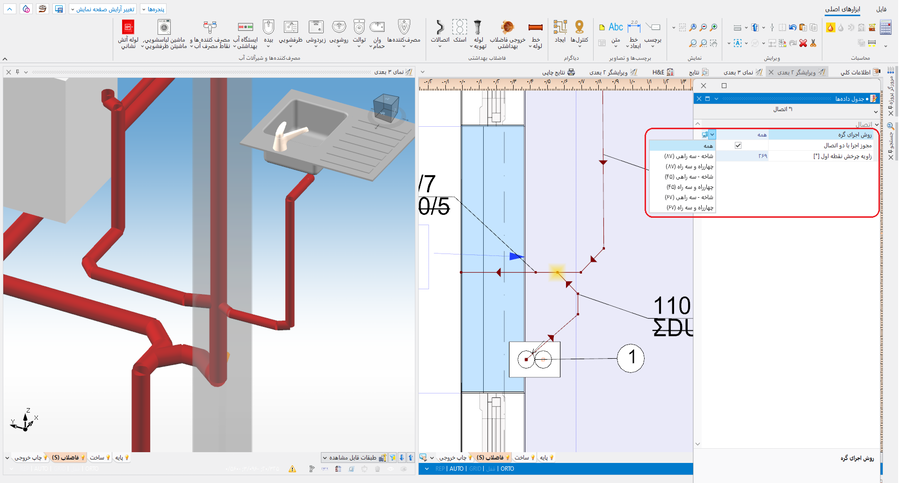The width and height of the screenshot is (900, 483).
Task: Switch to the H&E document tab
Action: (664, 72)
